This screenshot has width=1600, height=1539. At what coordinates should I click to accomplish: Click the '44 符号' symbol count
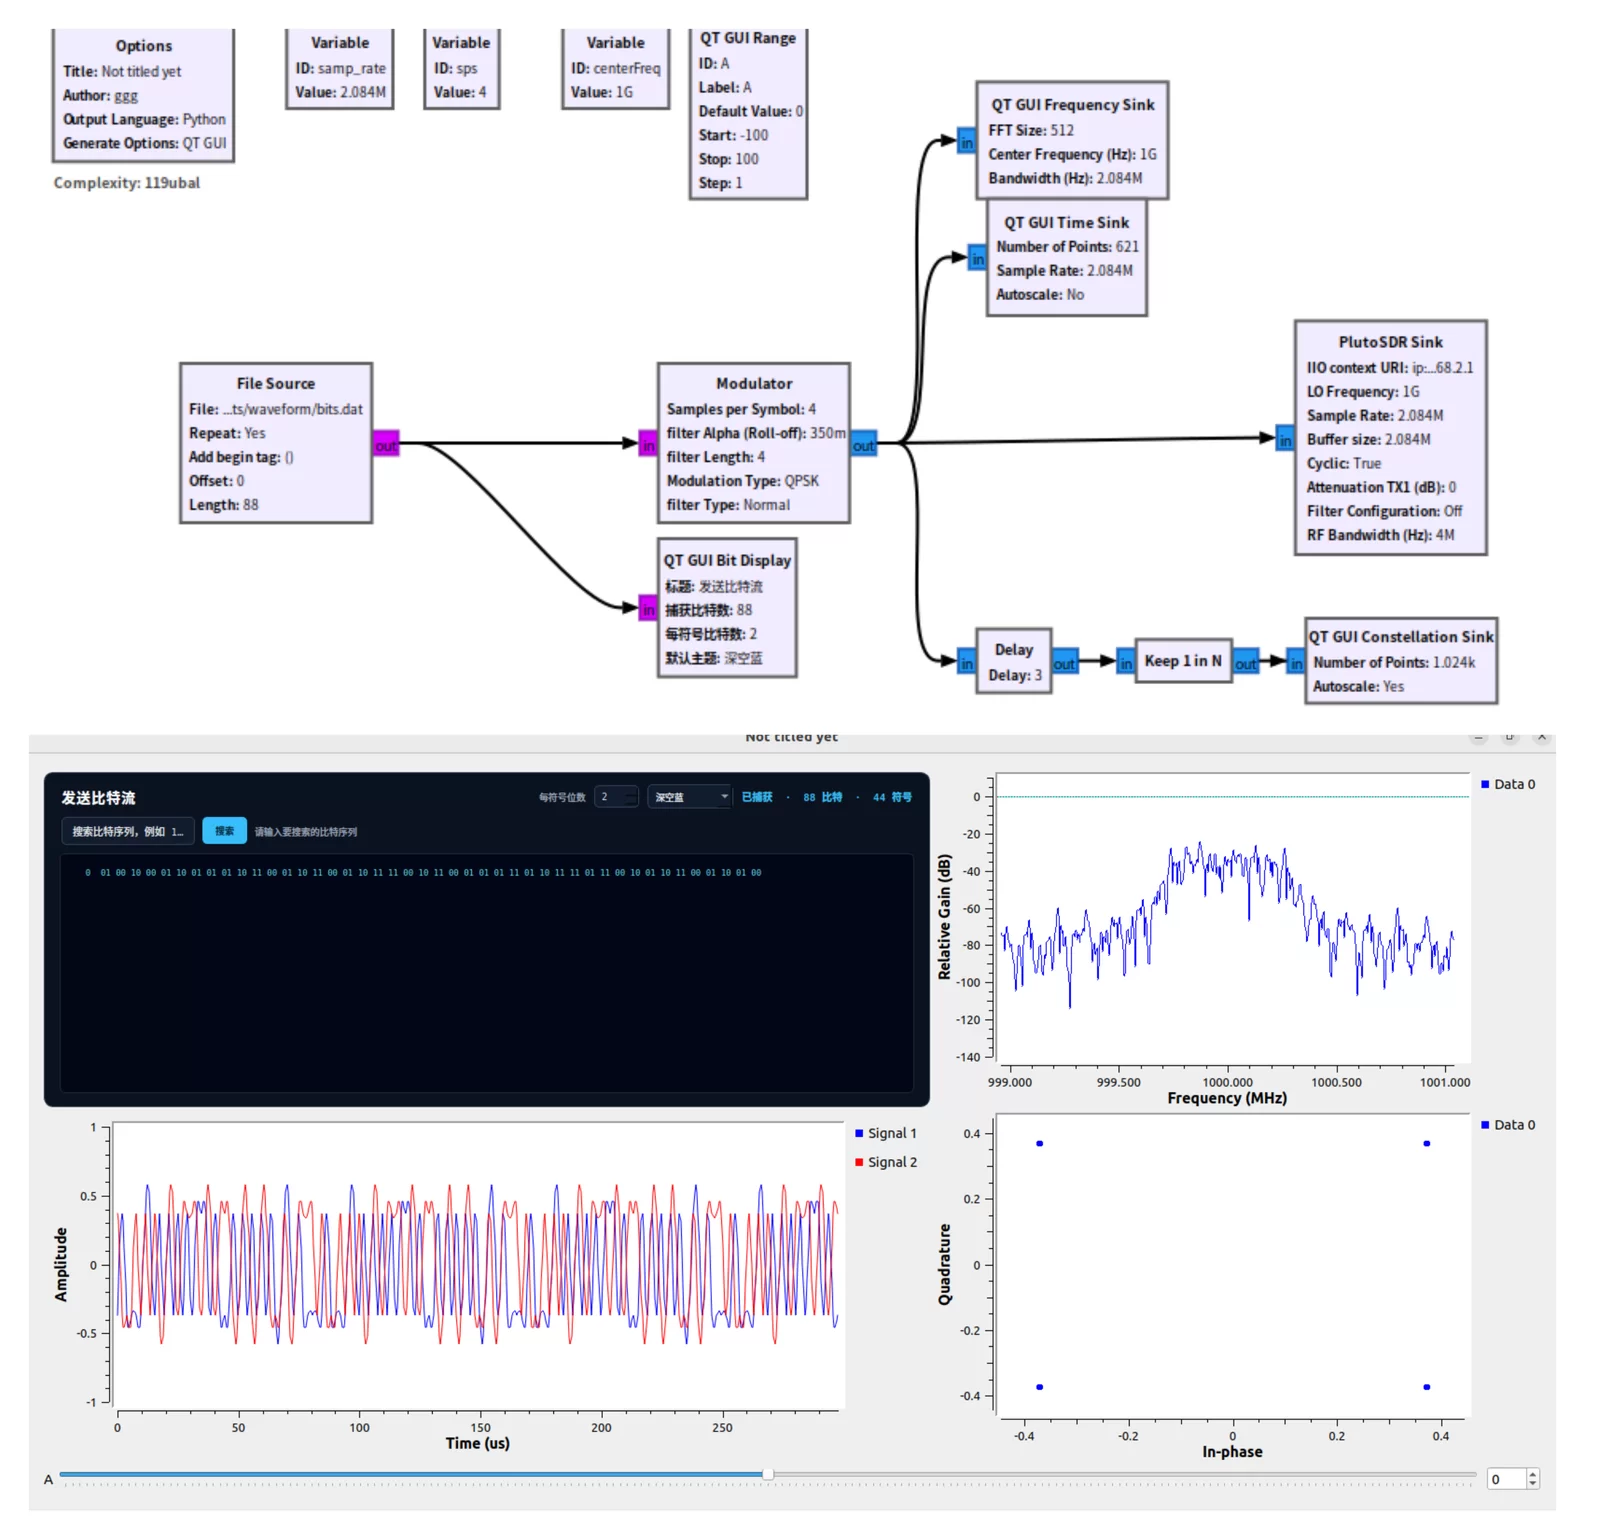tap(892, 797)
